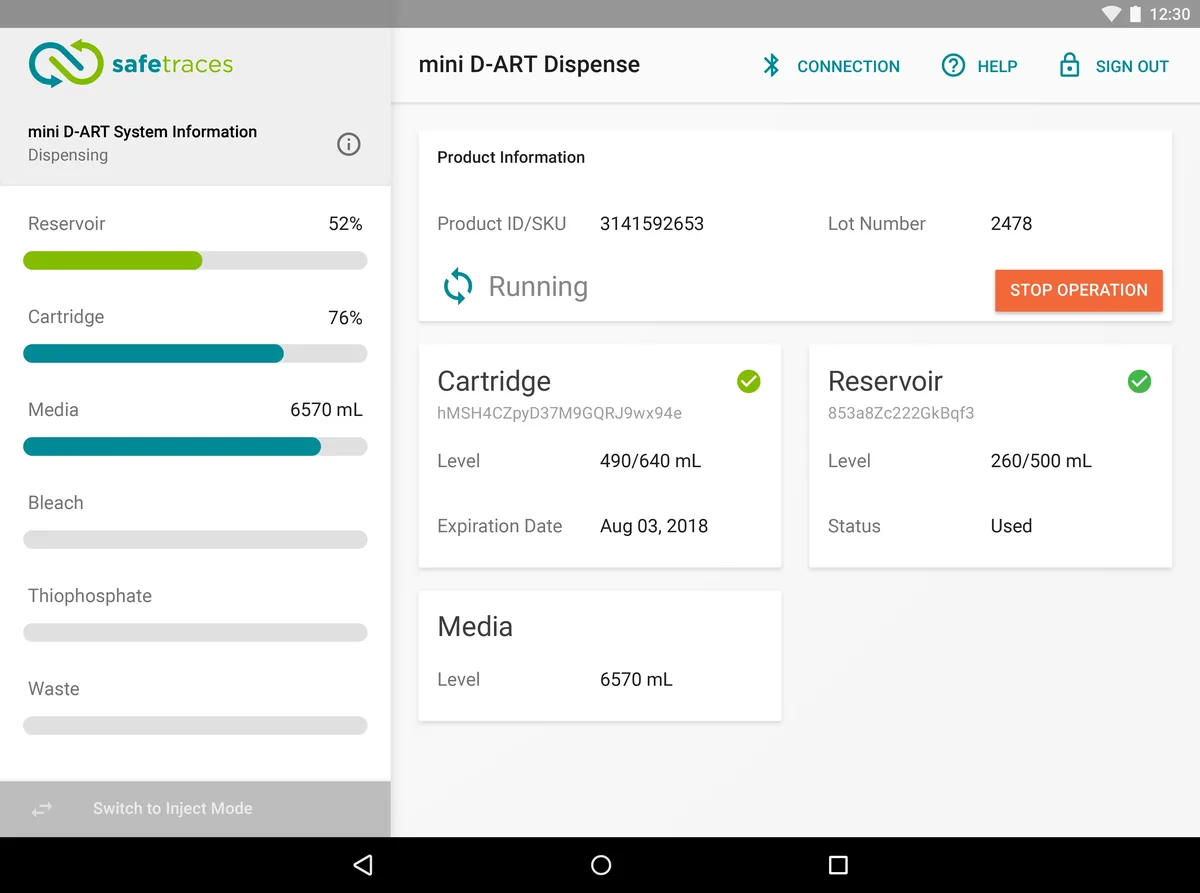This screenshot has height=893, width=1200.
Task: Click mini D-ART System Information title
Action: click(142, 132)
